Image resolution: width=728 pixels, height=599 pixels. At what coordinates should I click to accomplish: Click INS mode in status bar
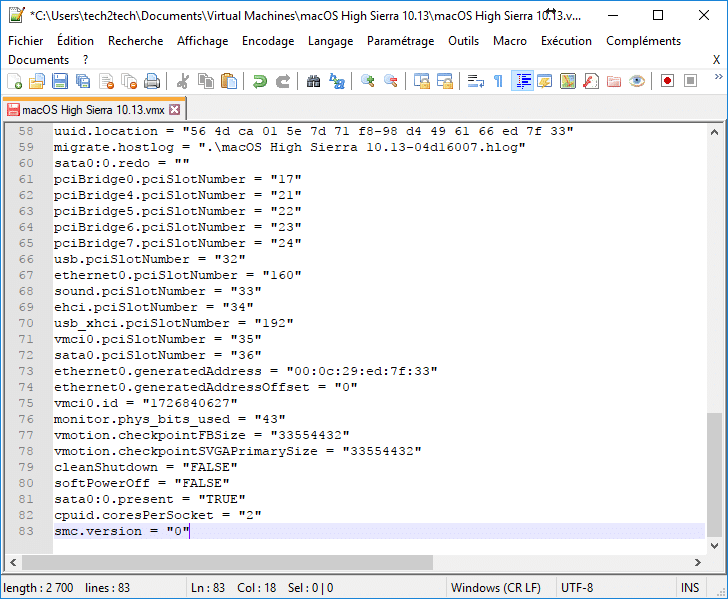coord(690,588)
